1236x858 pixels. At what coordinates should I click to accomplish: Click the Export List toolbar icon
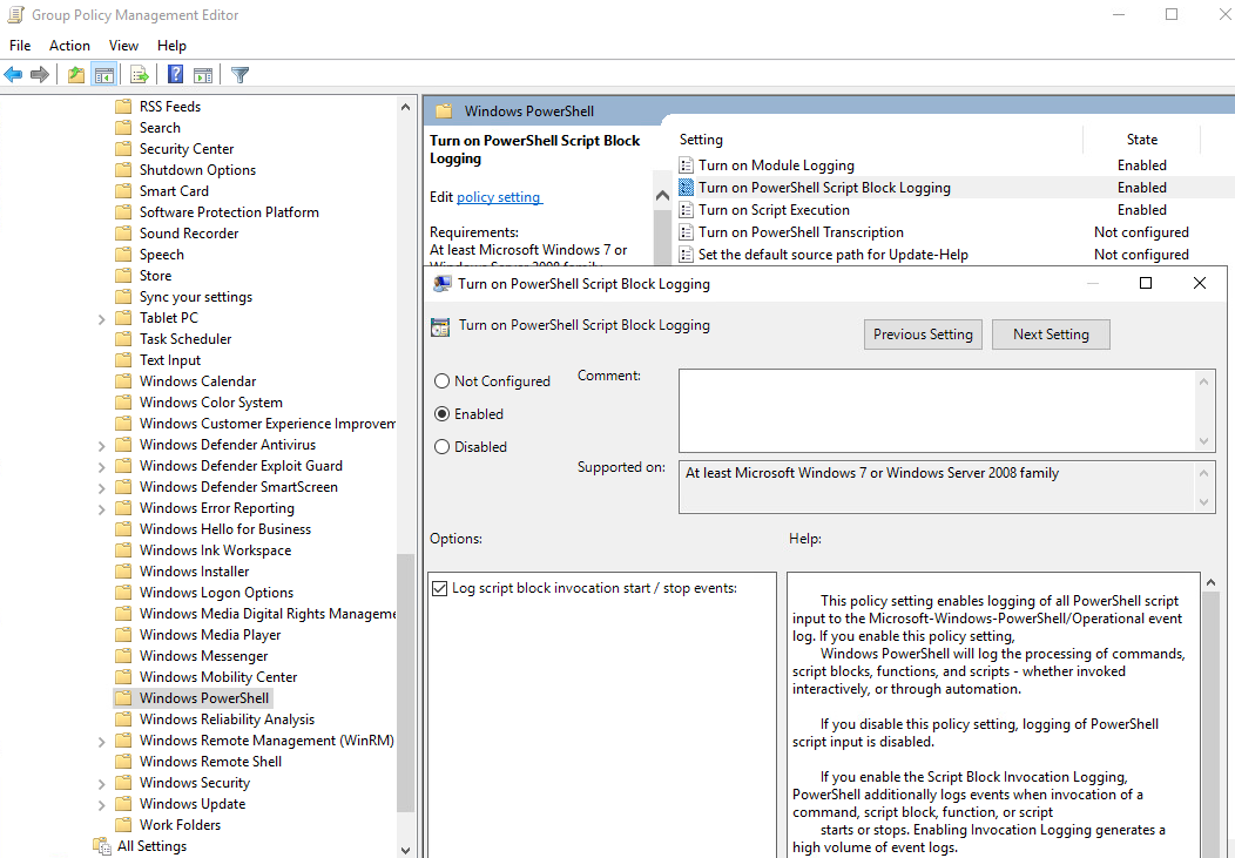point(139,75)
